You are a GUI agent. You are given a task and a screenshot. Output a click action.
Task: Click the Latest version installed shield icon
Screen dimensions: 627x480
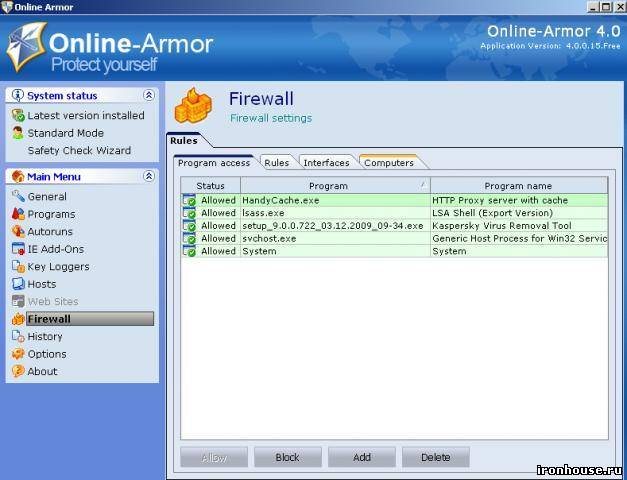tap(18, 115)
